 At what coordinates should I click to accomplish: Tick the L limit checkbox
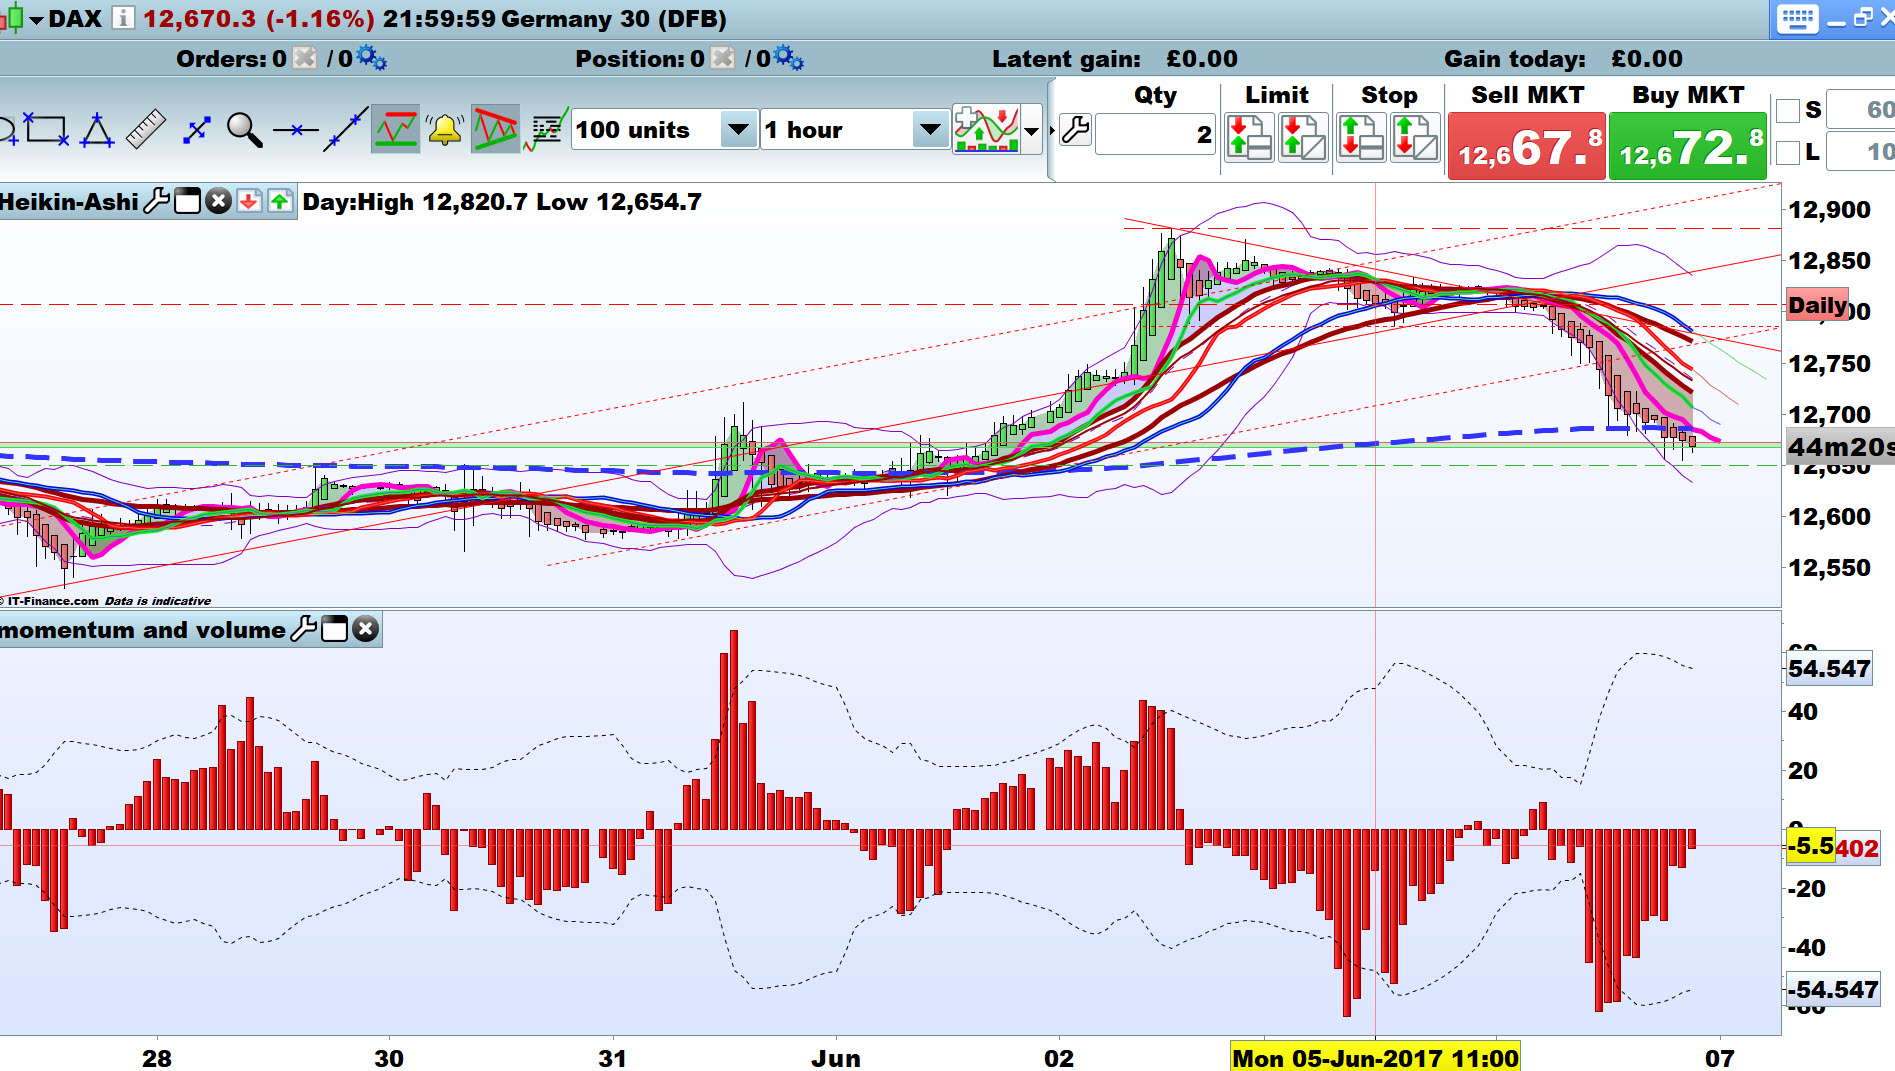click(1788, 152)
